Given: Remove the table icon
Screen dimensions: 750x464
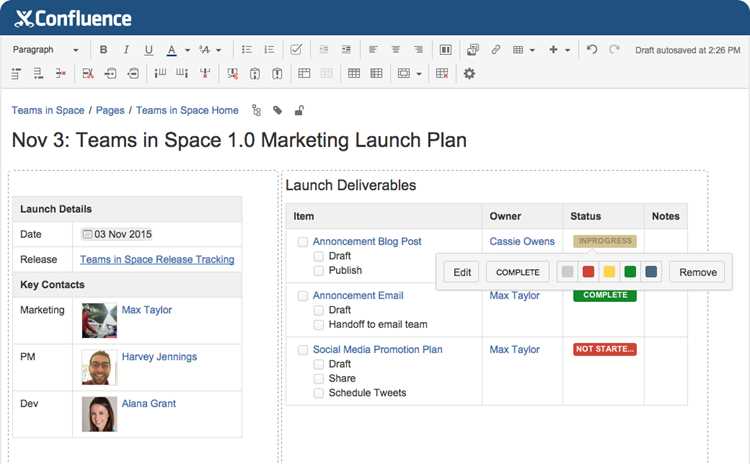Looking at the screenshot, I should 442,74.
